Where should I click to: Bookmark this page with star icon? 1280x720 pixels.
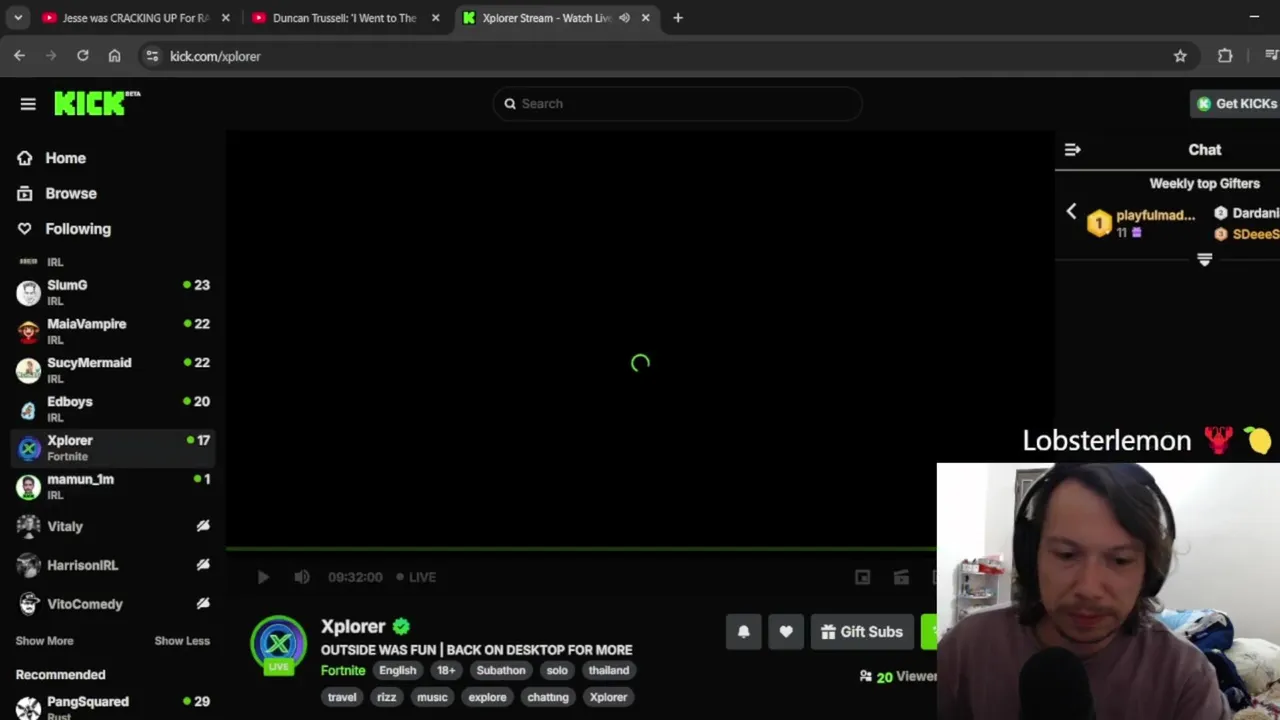[x=1180, y=56]
